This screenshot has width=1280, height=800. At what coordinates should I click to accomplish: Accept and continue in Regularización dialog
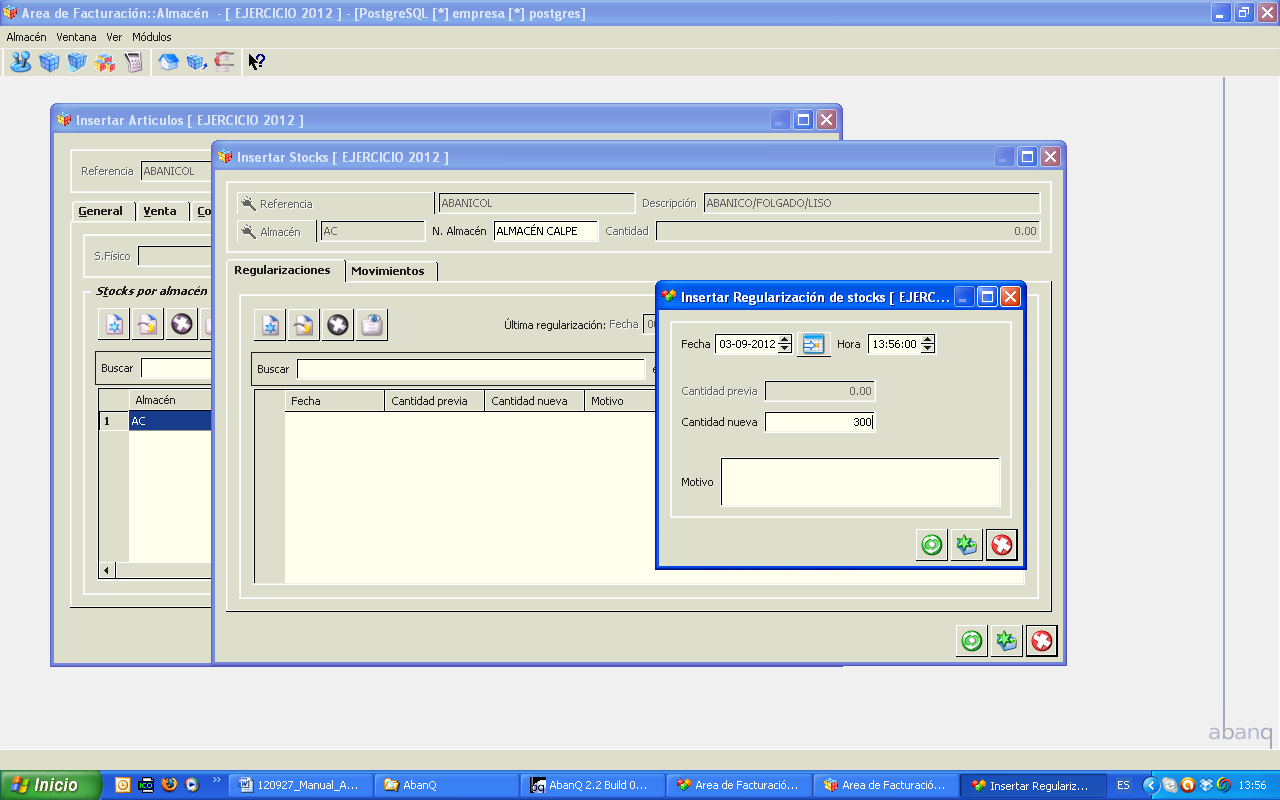tap(932, 545)
